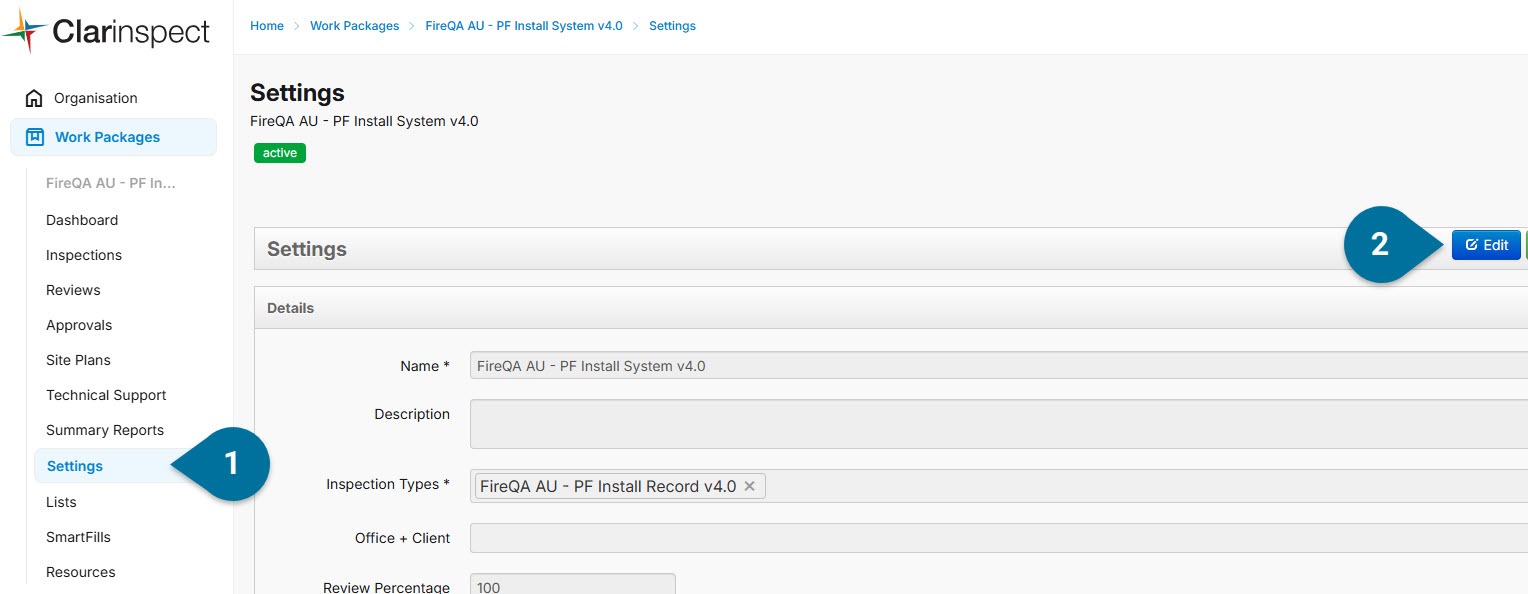Click the Organisation home icon

(34, 98)
